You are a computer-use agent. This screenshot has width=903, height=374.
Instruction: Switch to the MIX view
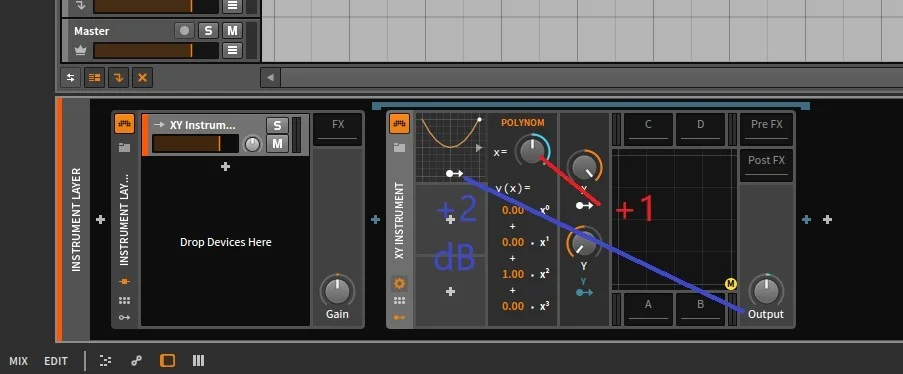click(18, 361)
